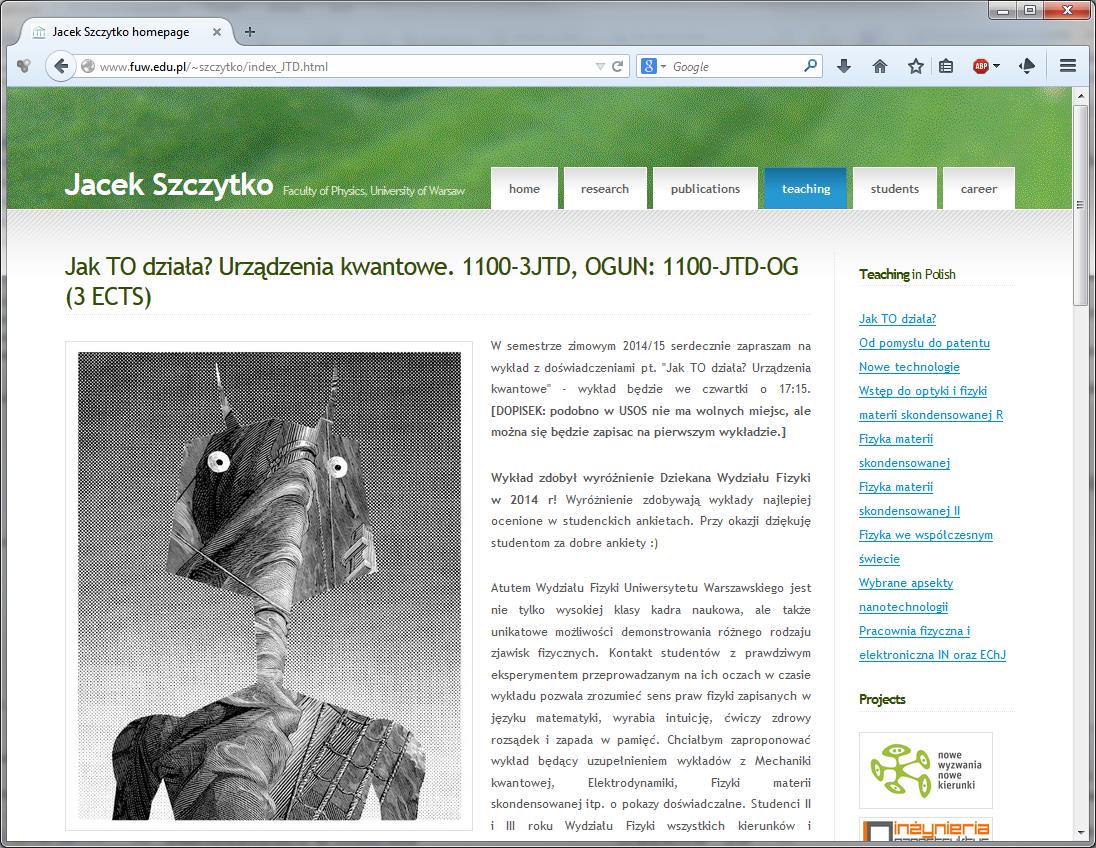Open Pracownia fizyczna i elektroniczna link
This screenshot has height=848, width=1096.
(x=932, y=643)
